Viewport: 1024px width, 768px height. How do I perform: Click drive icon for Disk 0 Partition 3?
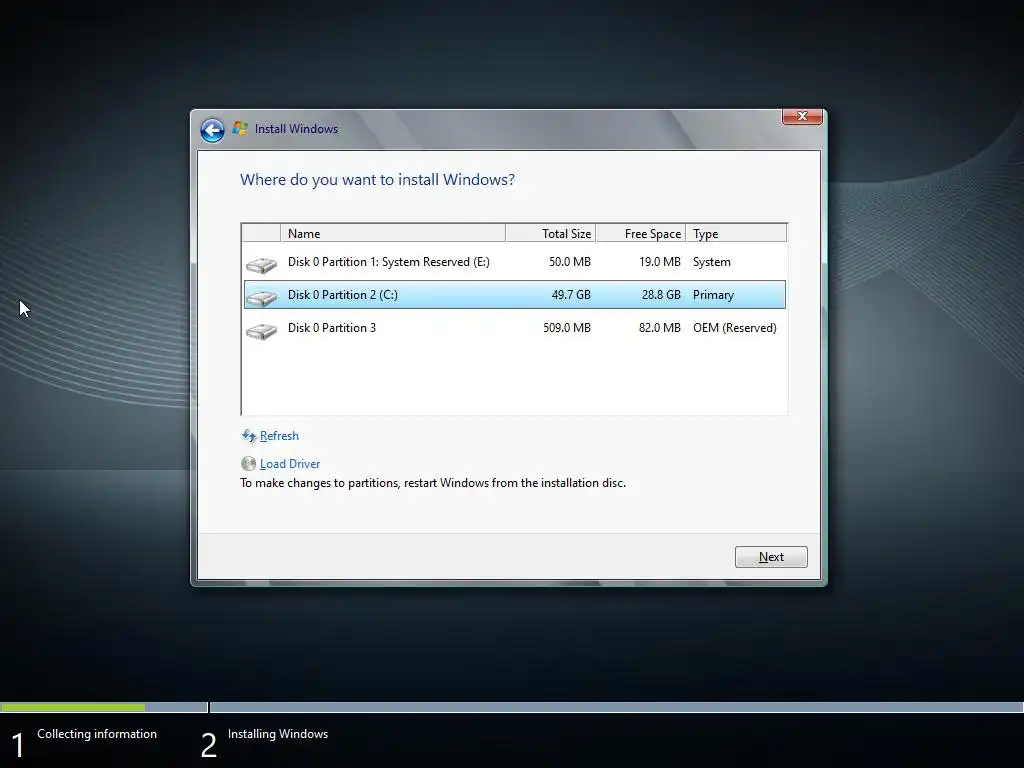[261, 331]
